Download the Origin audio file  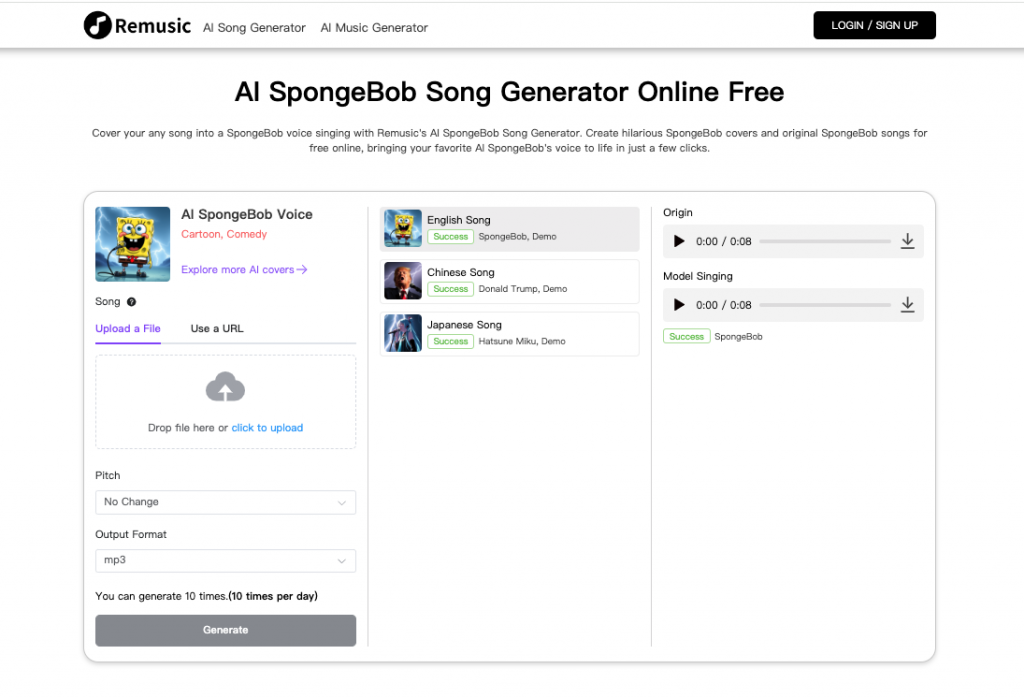point(907,241)
